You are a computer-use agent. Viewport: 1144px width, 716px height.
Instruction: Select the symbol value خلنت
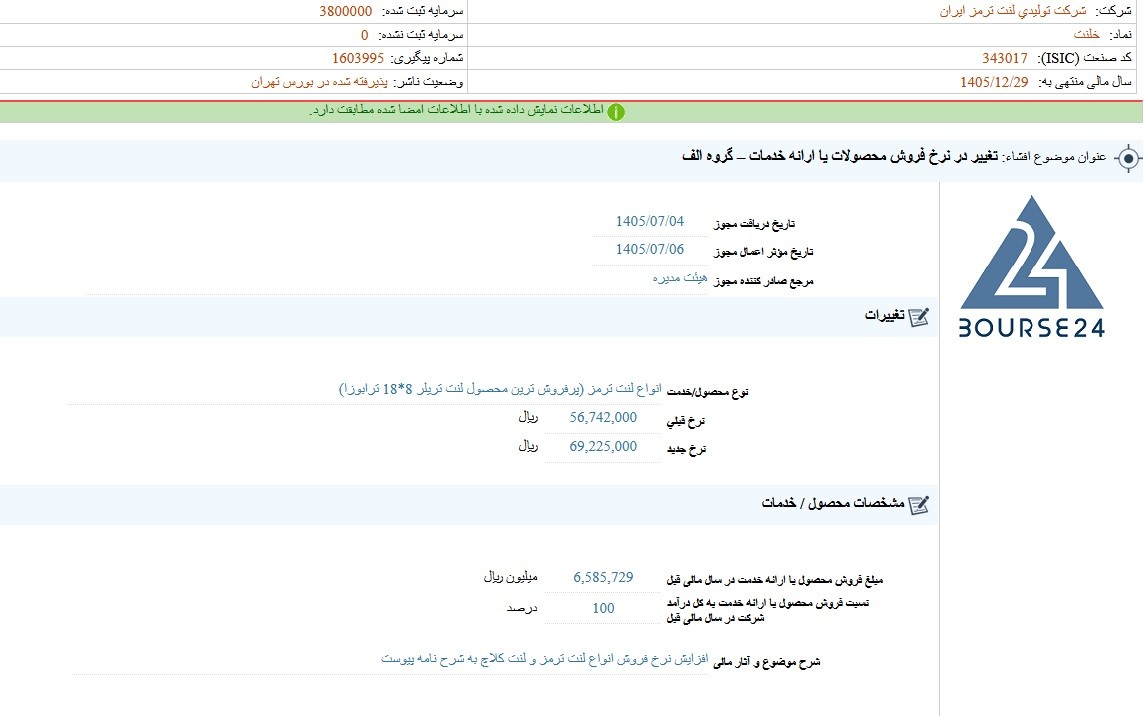point(1086,34)
